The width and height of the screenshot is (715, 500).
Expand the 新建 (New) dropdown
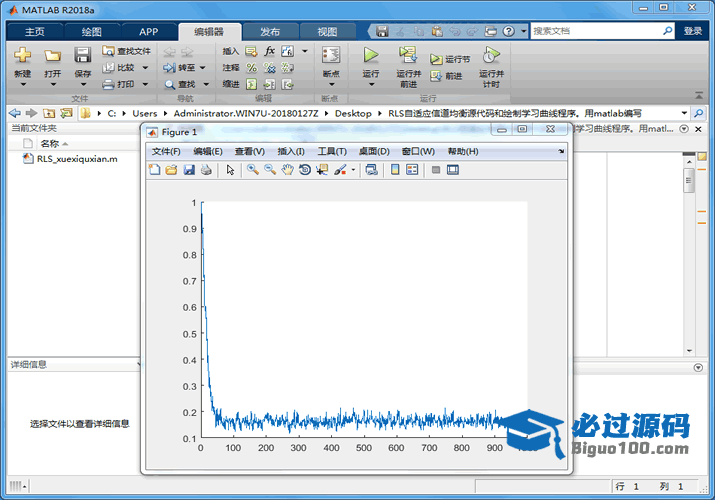pyautogui.click(x=22, y=84)
